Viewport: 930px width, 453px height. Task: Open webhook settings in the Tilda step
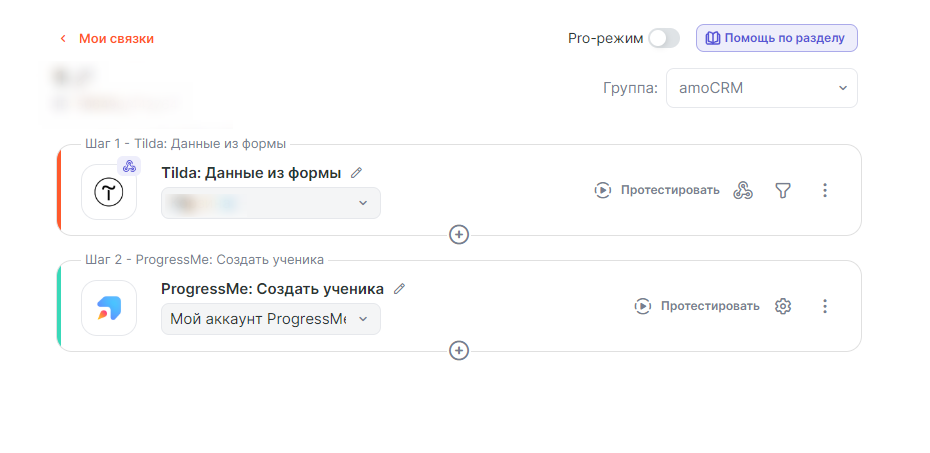click(742, 190)
